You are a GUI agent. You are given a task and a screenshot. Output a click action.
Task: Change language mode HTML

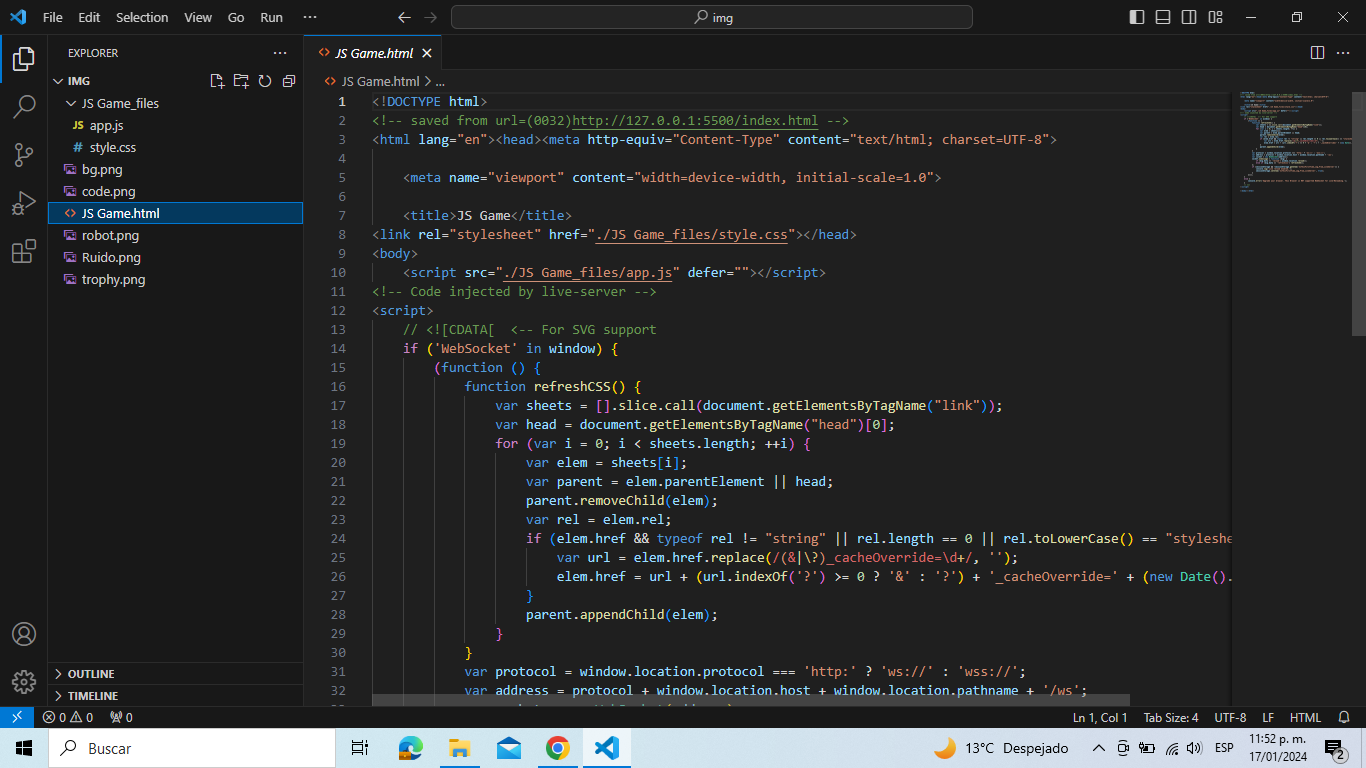tap(1305, 717)
